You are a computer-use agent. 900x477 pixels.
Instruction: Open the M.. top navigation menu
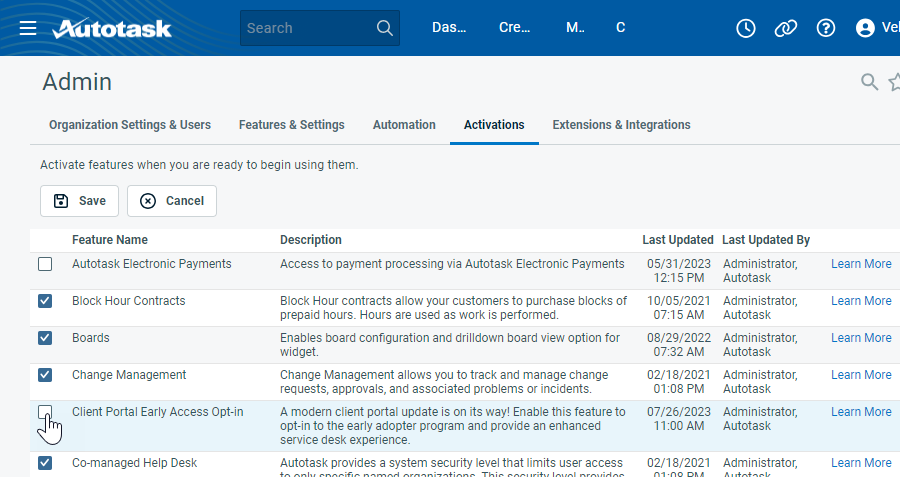pos(575,28)
